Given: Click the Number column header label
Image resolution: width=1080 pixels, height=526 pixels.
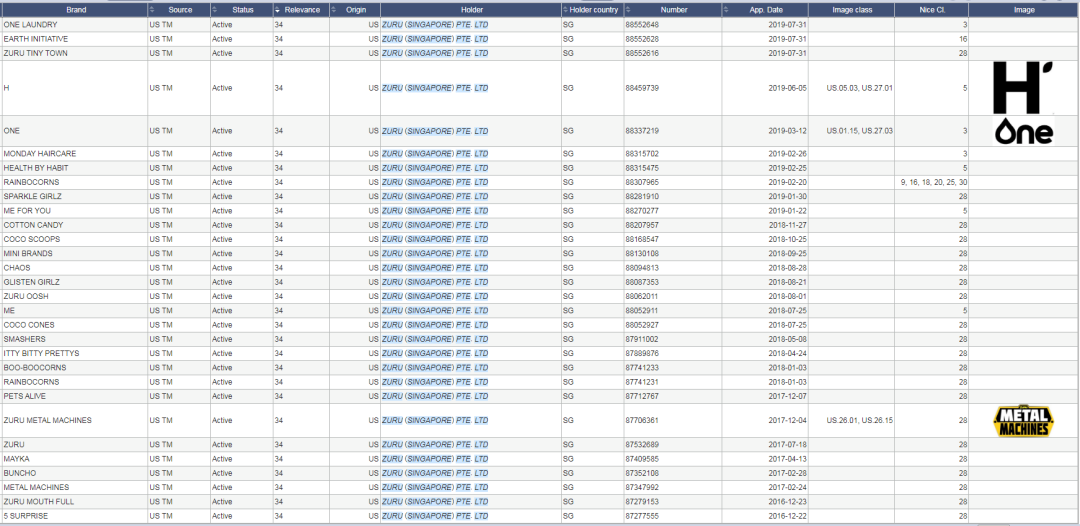Looking at the screenshot, I should [x=674, y=10].
